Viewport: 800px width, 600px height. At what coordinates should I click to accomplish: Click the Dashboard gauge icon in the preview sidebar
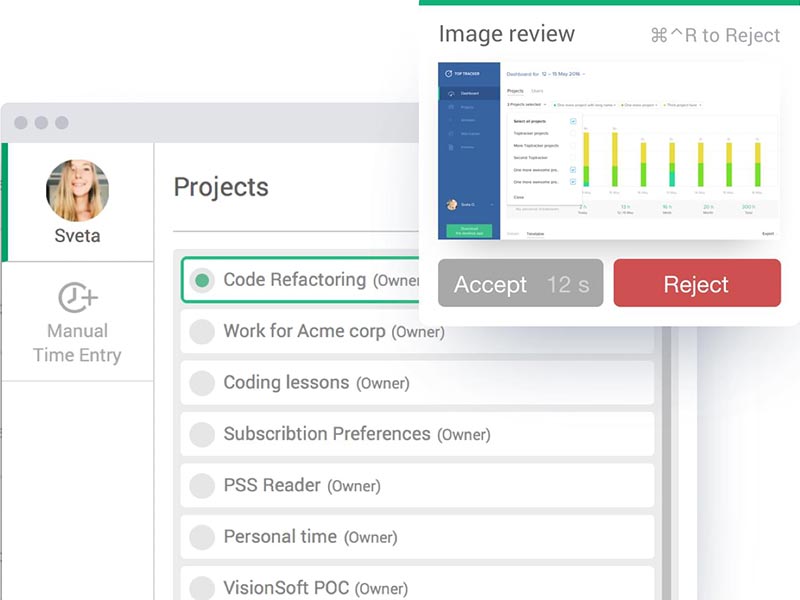[x=451, y=93]
